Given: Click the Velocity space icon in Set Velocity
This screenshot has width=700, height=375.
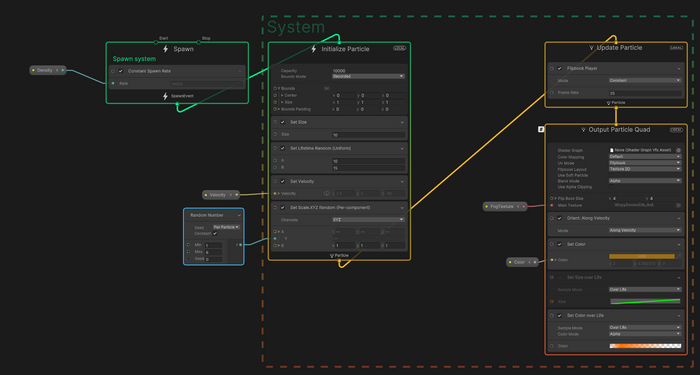Looking at the screenshot, I should pos(326,194).
